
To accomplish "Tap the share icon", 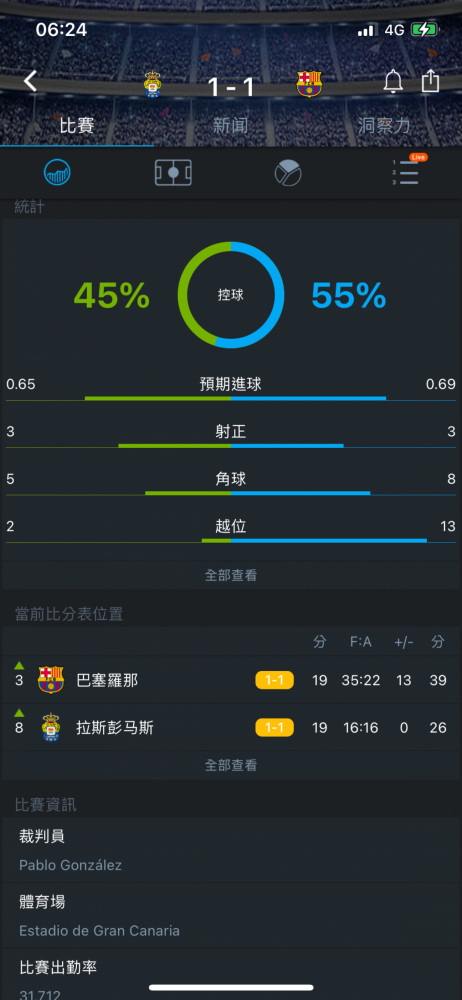I will click(x=431, y=81).
